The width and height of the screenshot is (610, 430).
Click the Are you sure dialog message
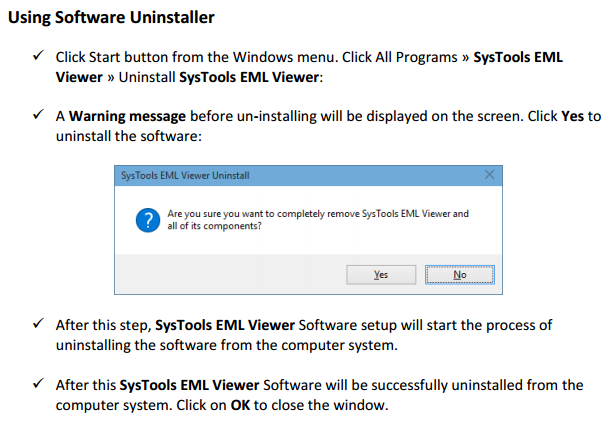click(x=318, y=219)
